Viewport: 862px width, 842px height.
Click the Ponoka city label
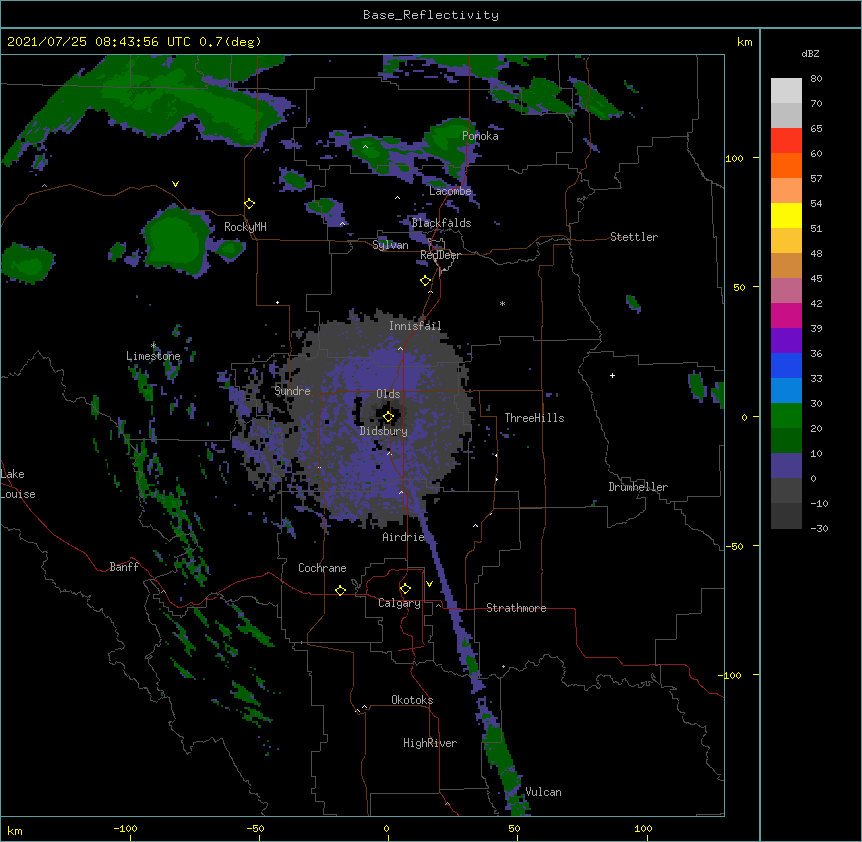(x=480, y=136)
